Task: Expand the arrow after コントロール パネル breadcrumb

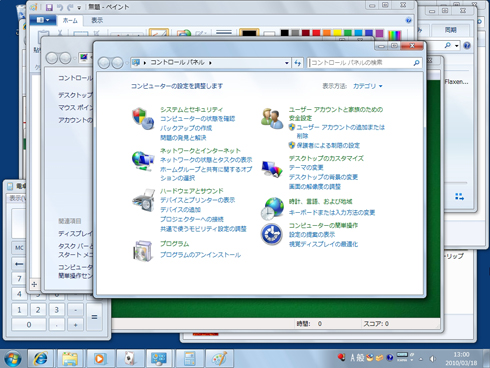Action: (x=210, y=63)
